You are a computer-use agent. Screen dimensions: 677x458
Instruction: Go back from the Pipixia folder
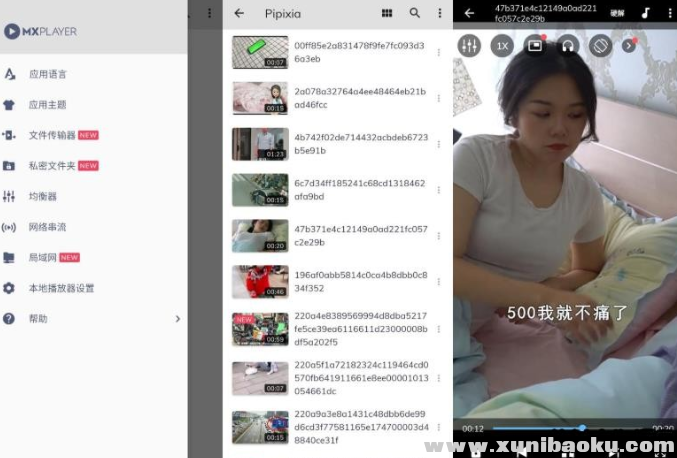(239, 14)
